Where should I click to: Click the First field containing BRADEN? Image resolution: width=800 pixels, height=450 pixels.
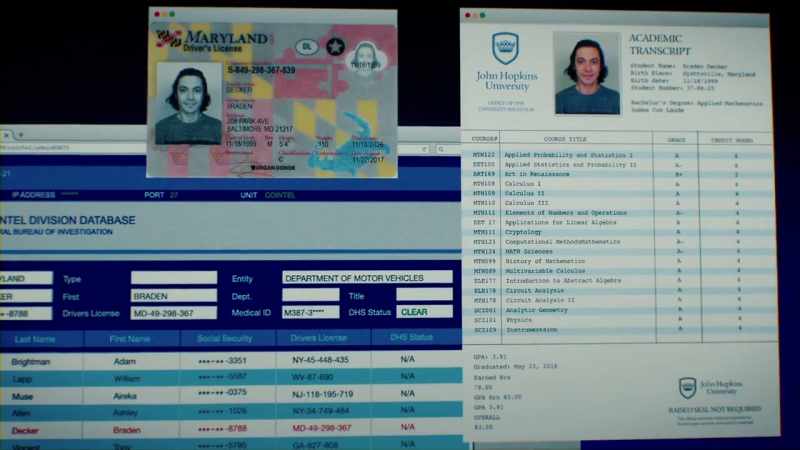click(174, 295)
